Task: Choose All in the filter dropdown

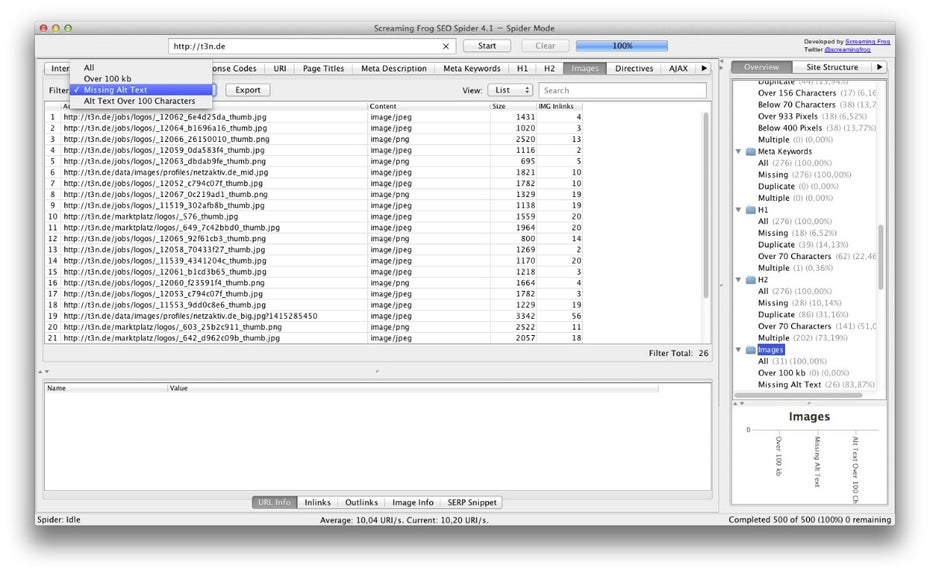Action: pyautogui.click(x=141, y=68)
